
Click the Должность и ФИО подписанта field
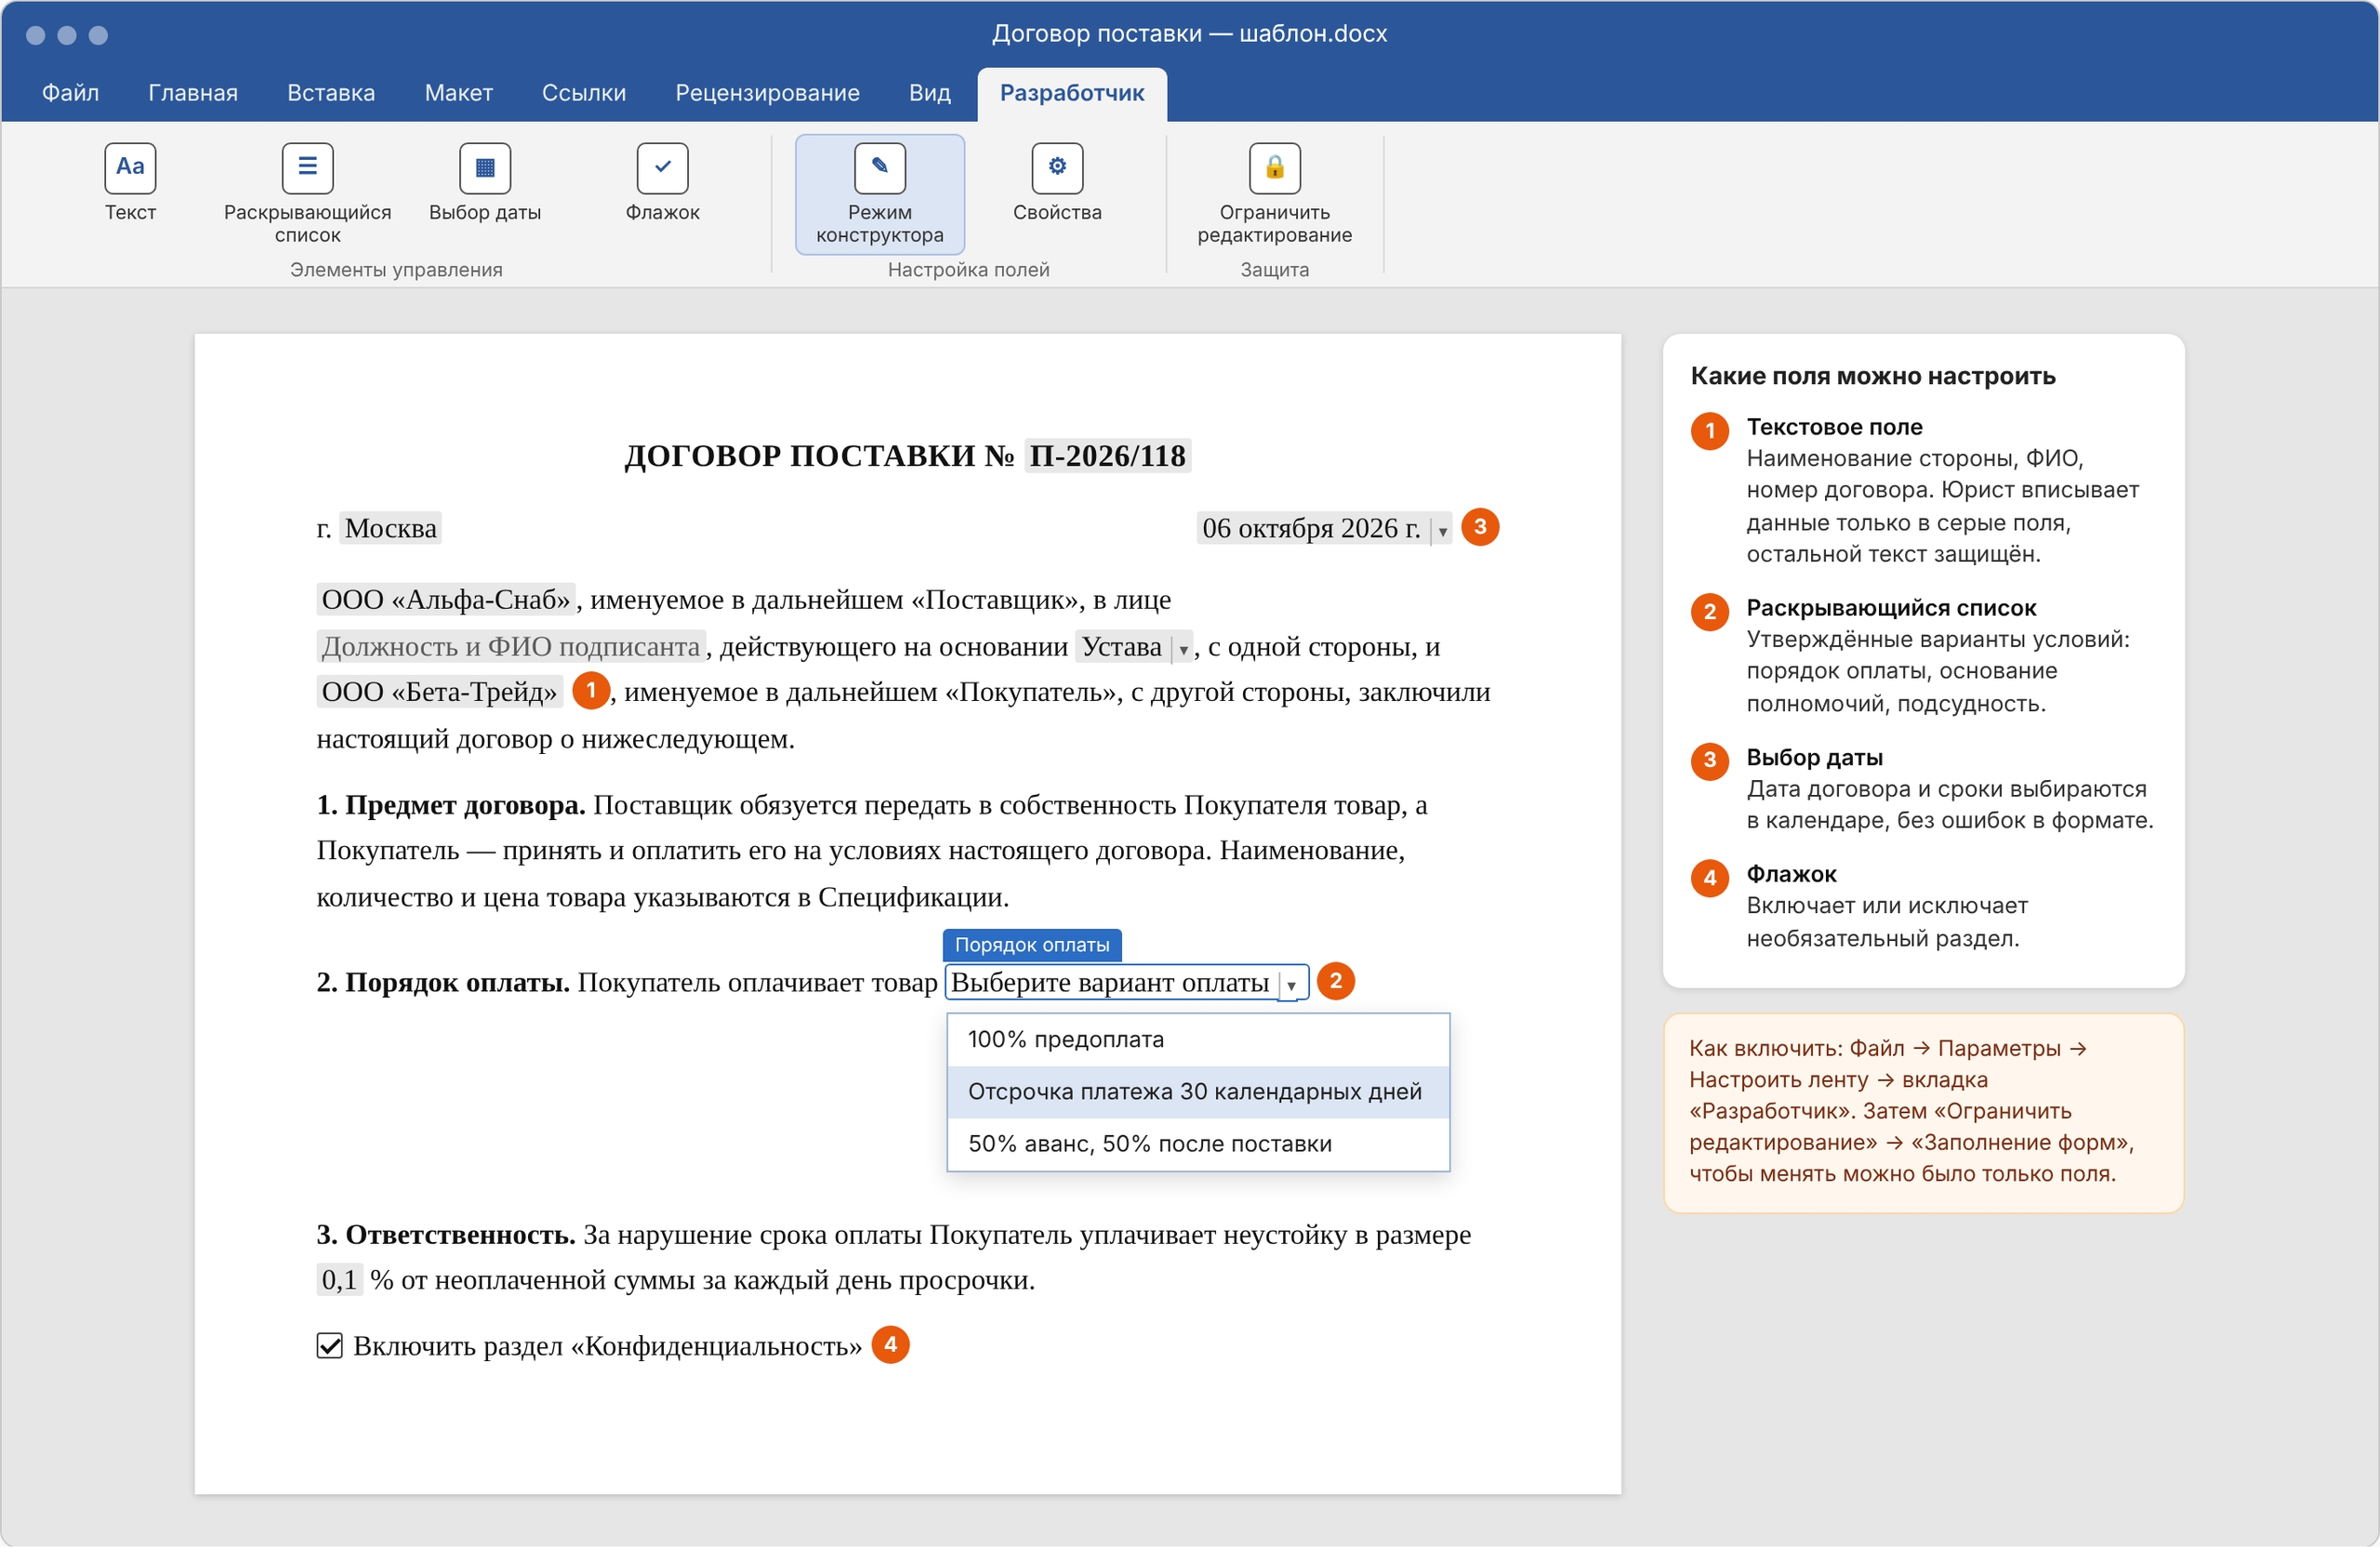[x=511, y=647]
